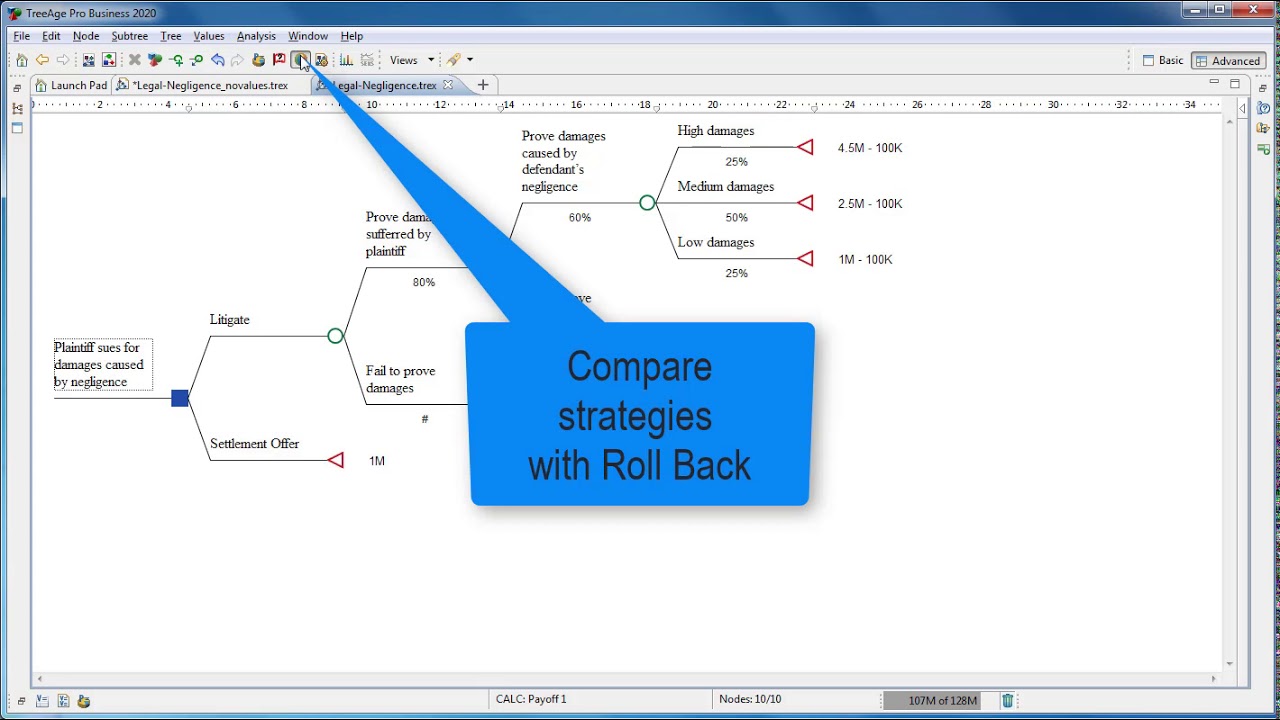Click the 1M - 100K payoff value
Screen dimensions: 1280x720
point(865,260)
